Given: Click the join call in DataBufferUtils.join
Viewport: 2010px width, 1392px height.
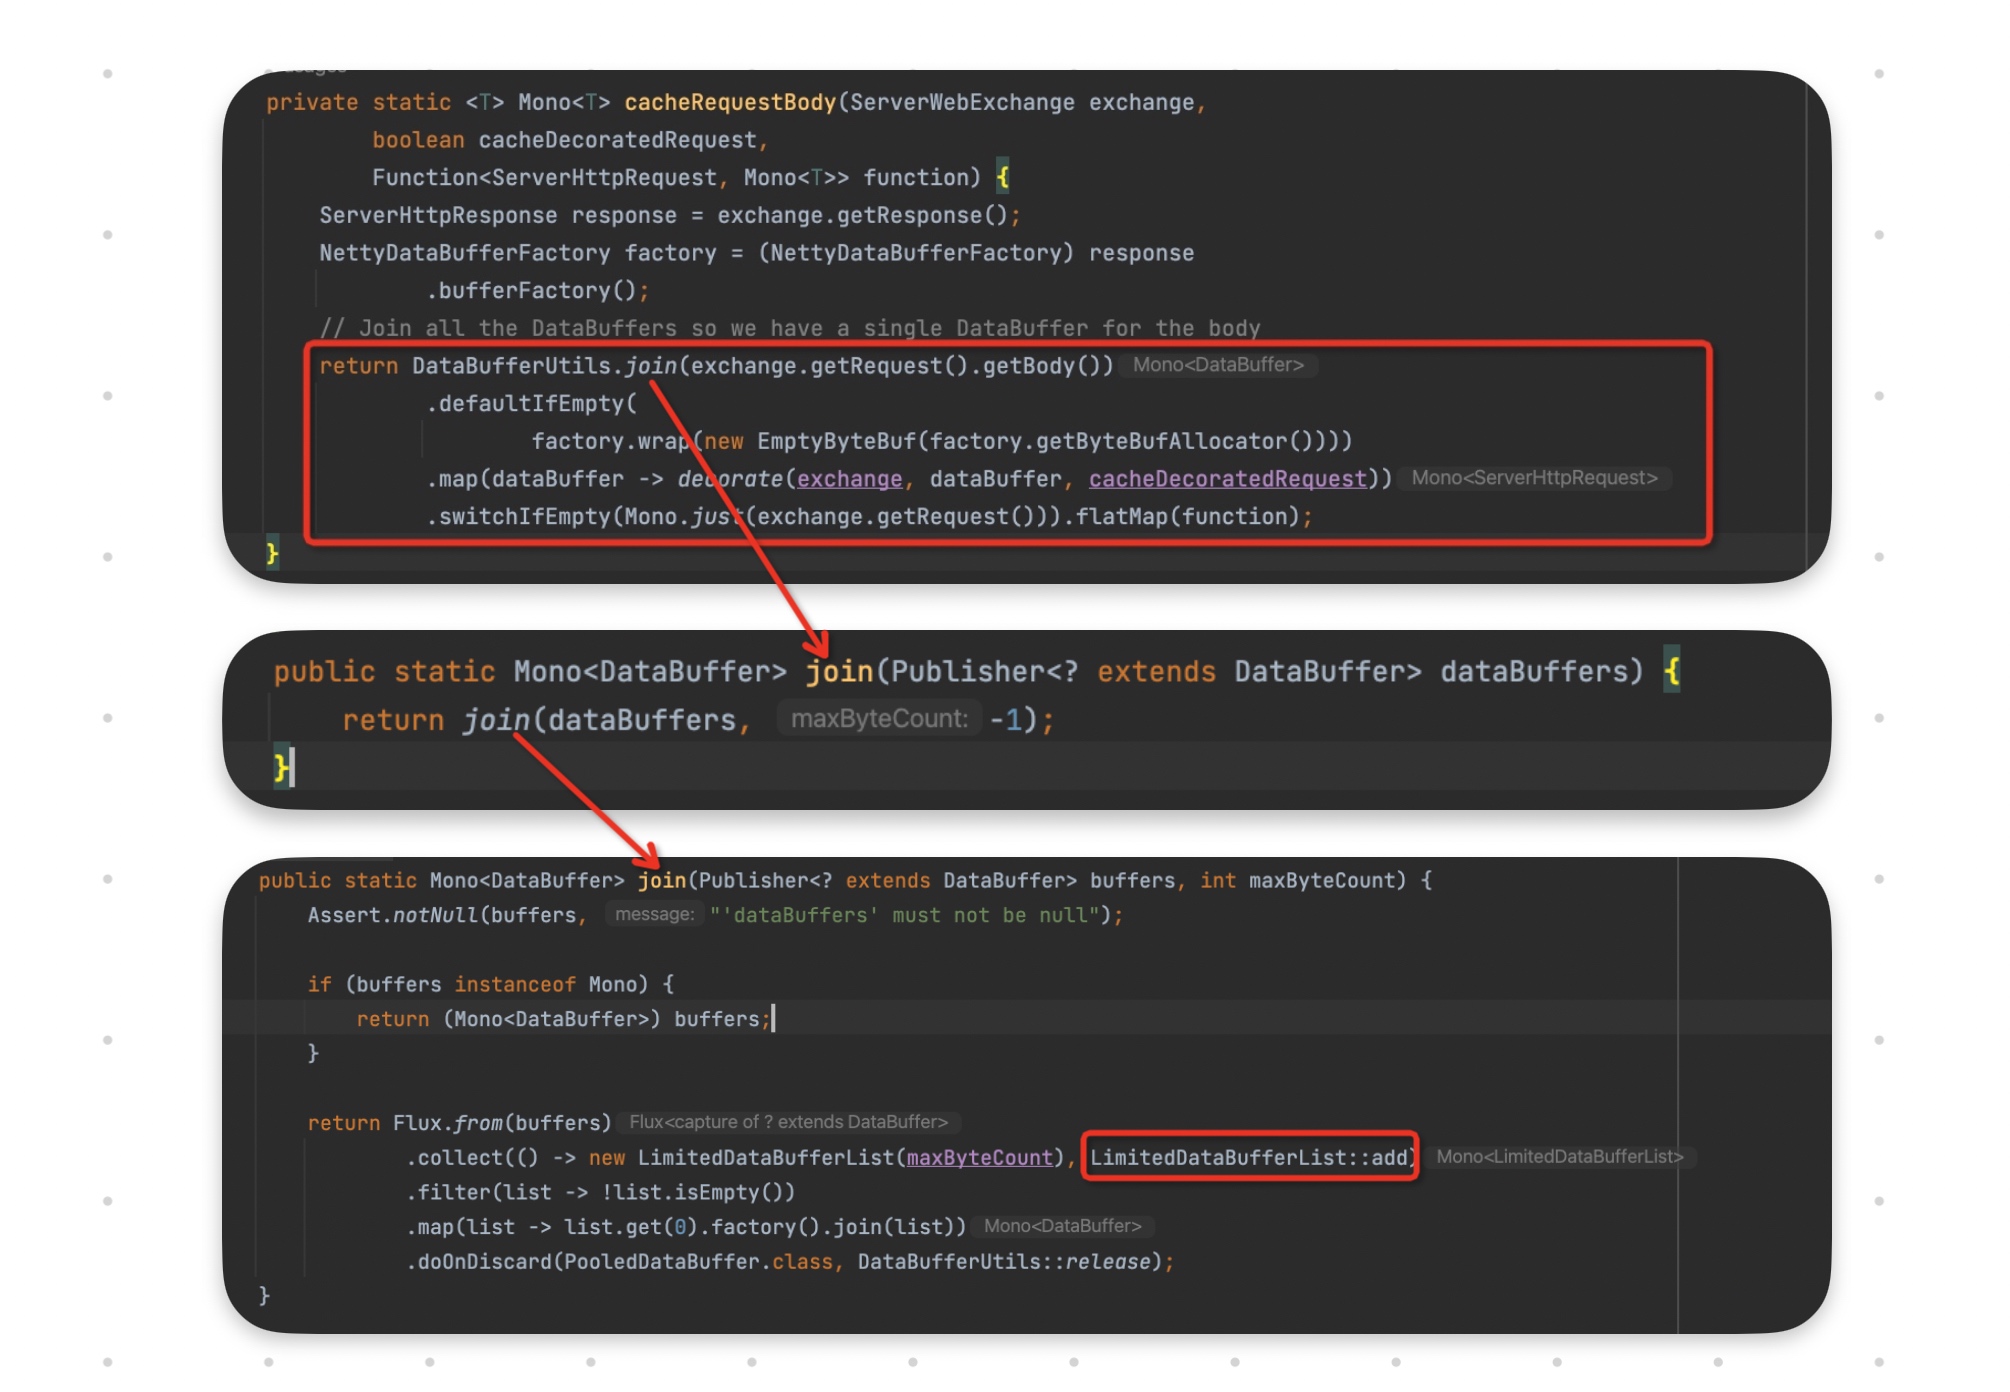Looking at the screenshot, I should click(x=651, y=366).
